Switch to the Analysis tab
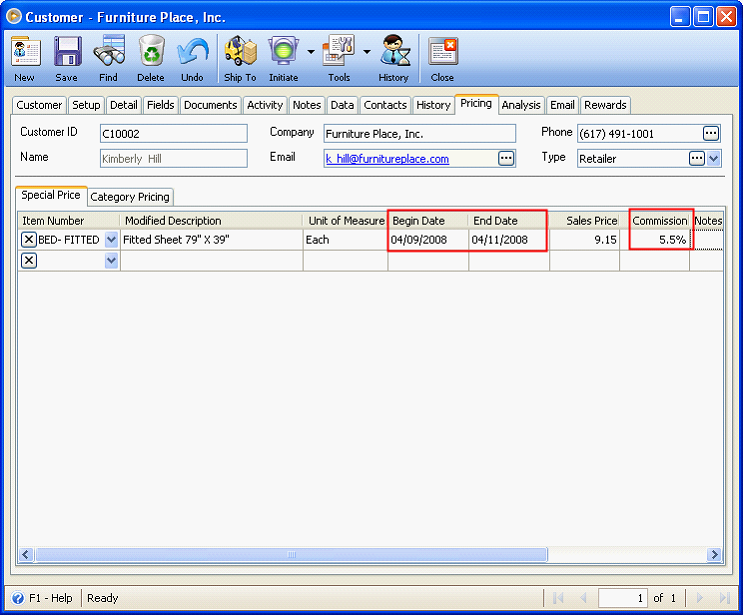 click(521, 105)
